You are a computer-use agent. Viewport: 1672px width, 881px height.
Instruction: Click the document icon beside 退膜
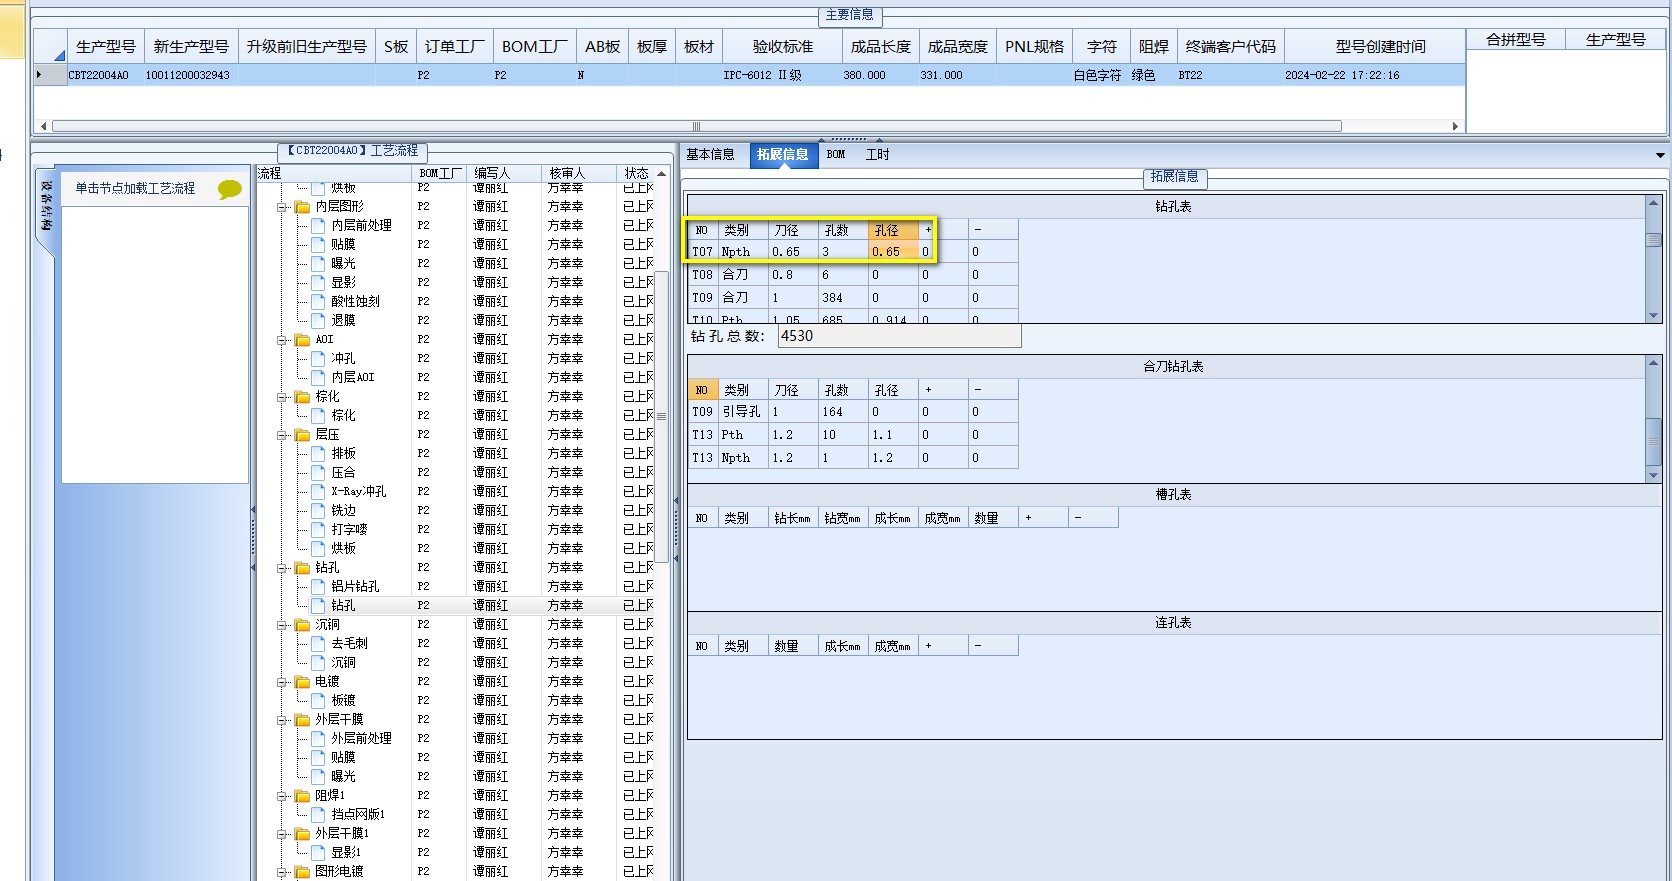pyautogui.click(x=318, y=321)
